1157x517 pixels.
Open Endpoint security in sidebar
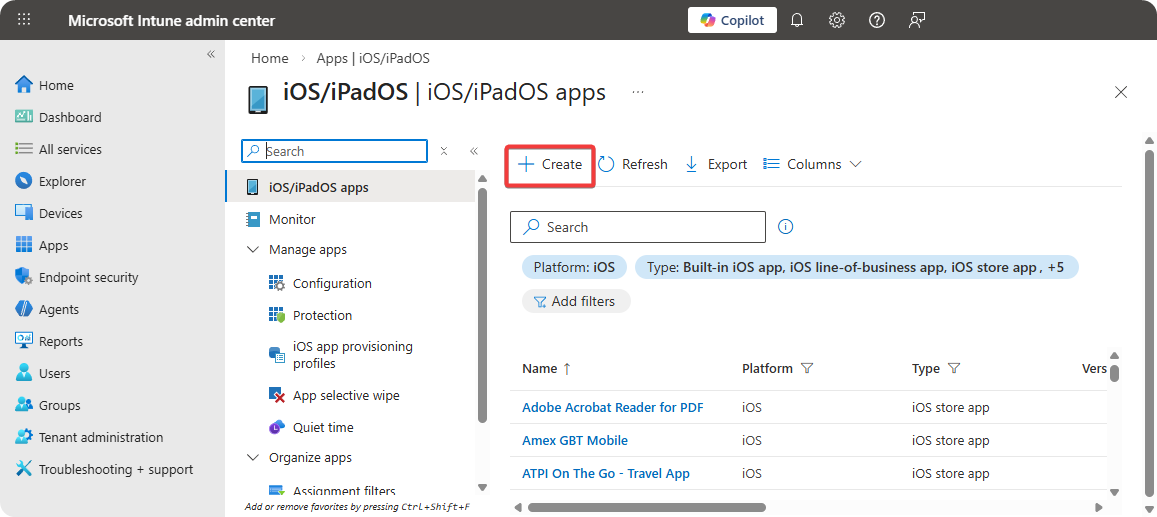(x=88, y=277)
